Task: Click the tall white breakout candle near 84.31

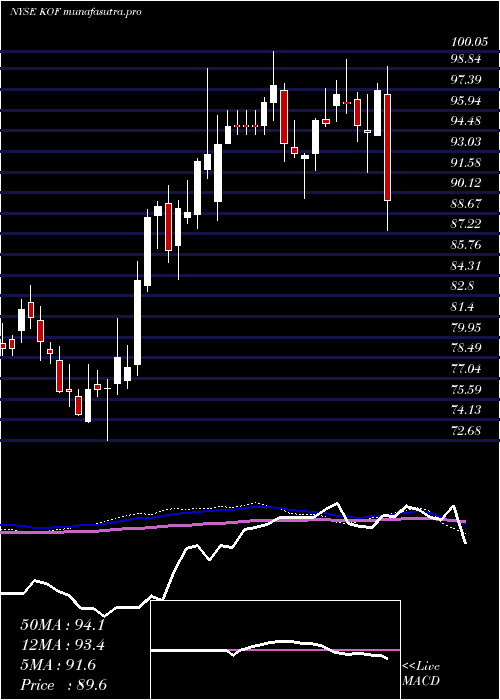Action: click(x=138, y=321)
